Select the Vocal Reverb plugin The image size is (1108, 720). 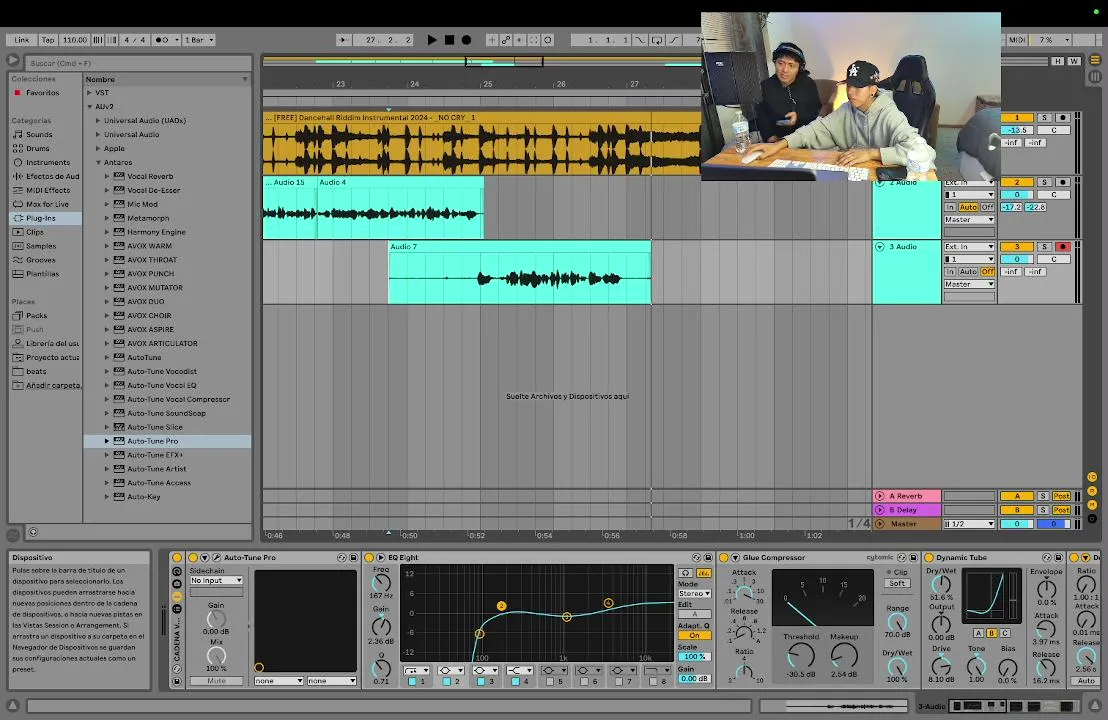click(x=150, y=177)
